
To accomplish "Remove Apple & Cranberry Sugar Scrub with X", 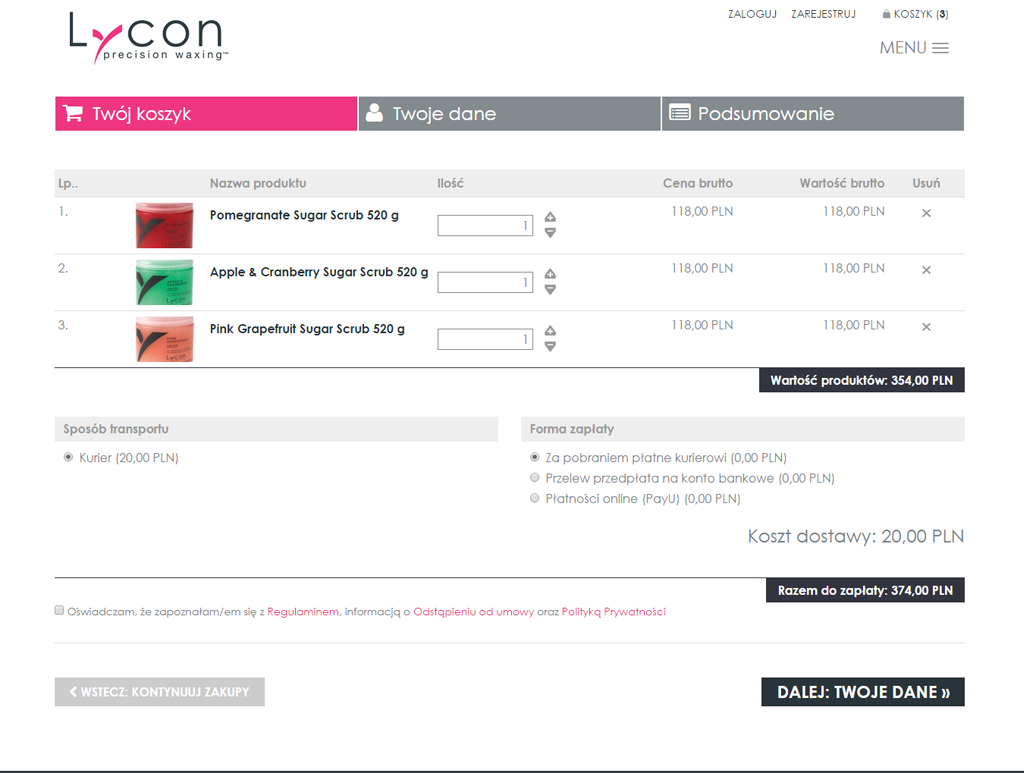I will [926, 270].
